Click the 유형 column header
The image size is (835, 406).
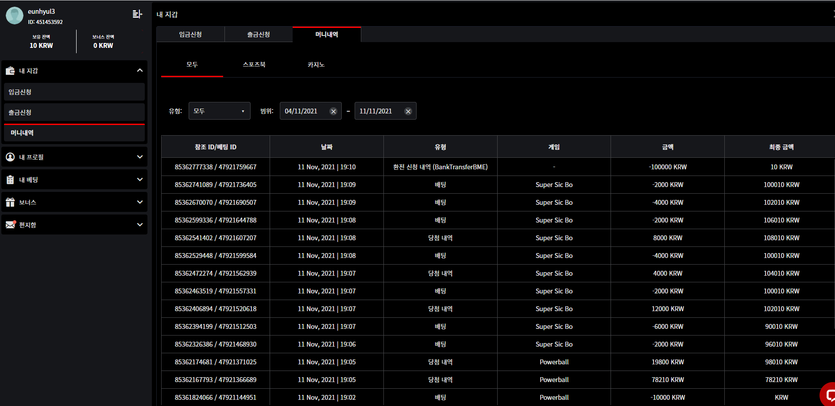click(x=440, y=147)
